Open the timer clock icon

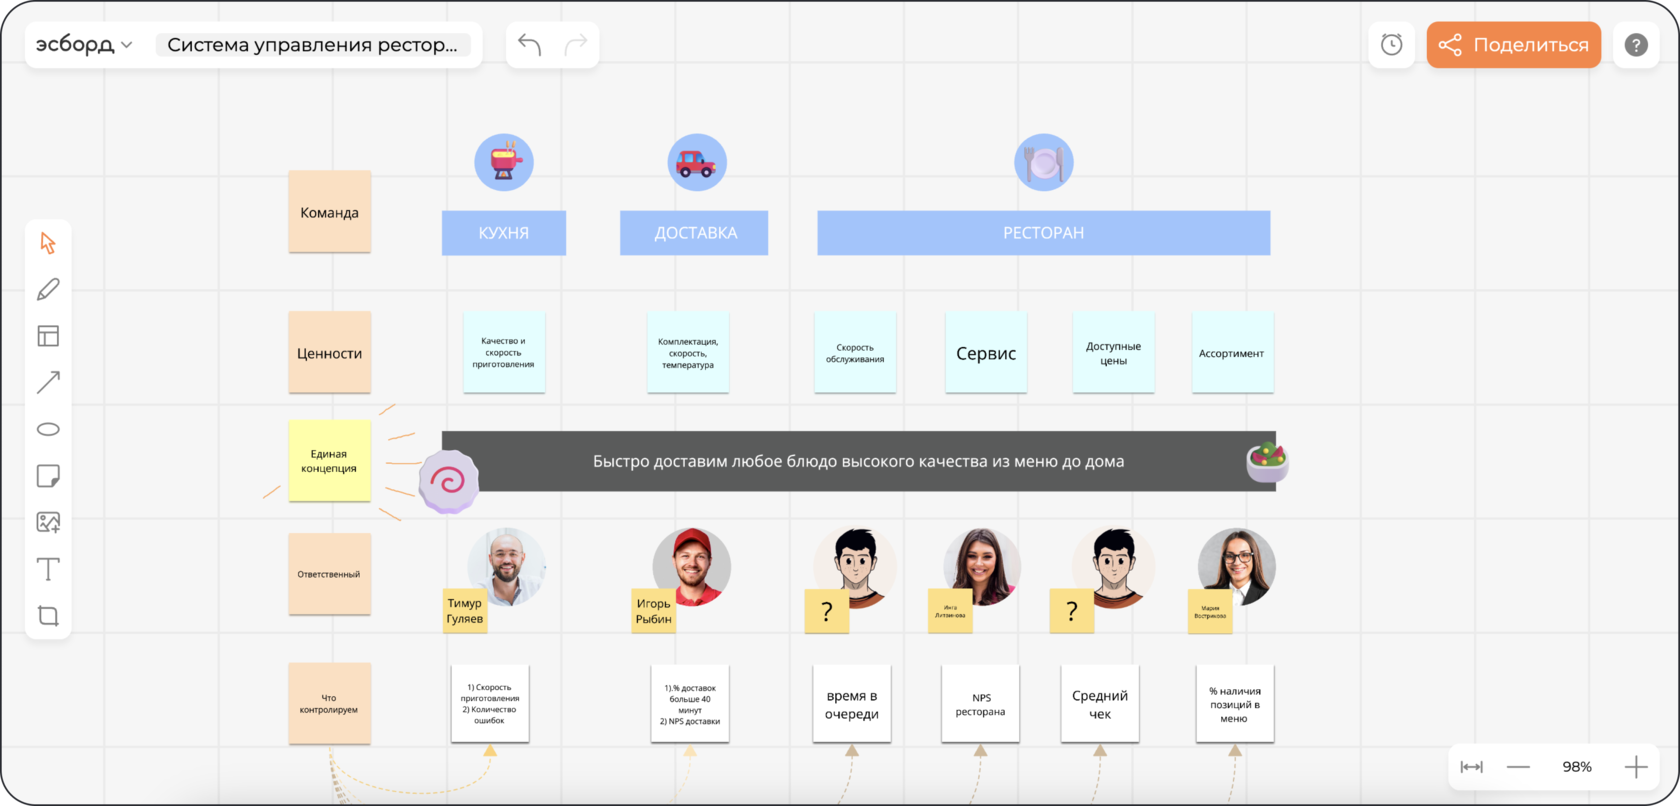[1392, 45]
